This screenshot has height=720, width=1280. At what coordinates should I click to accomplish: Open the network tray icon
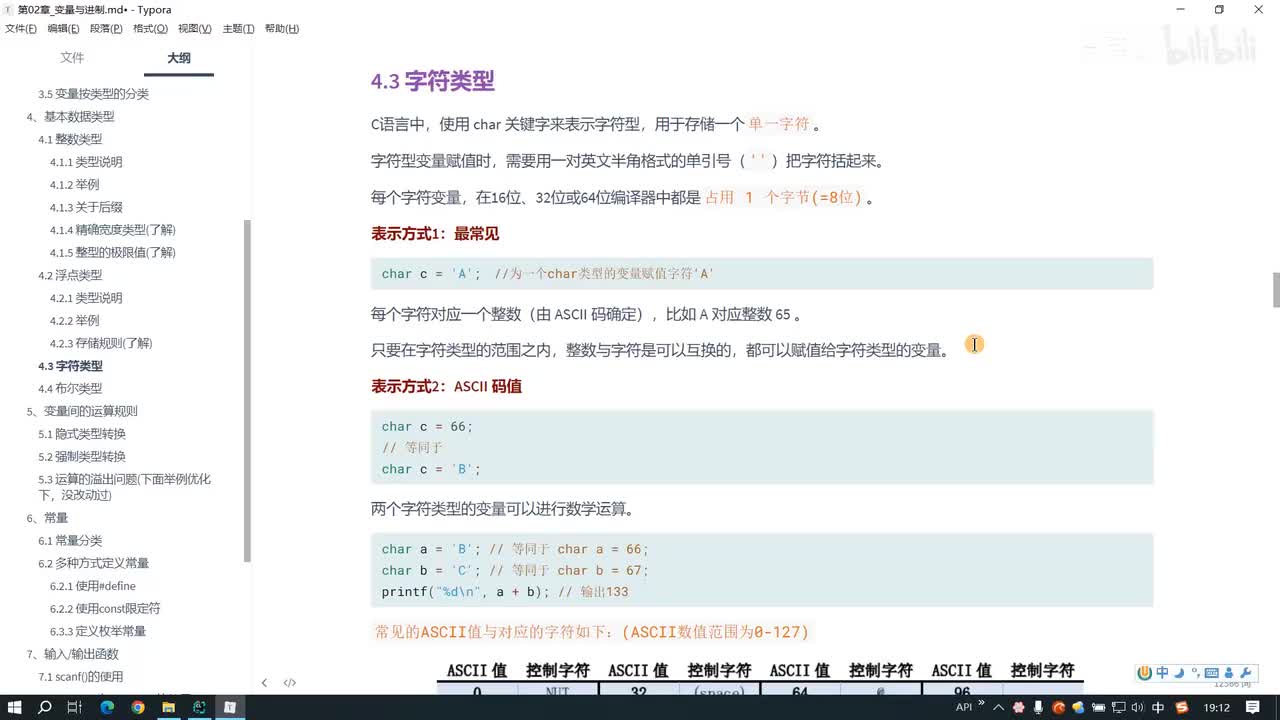click(x=1119, y=708)
